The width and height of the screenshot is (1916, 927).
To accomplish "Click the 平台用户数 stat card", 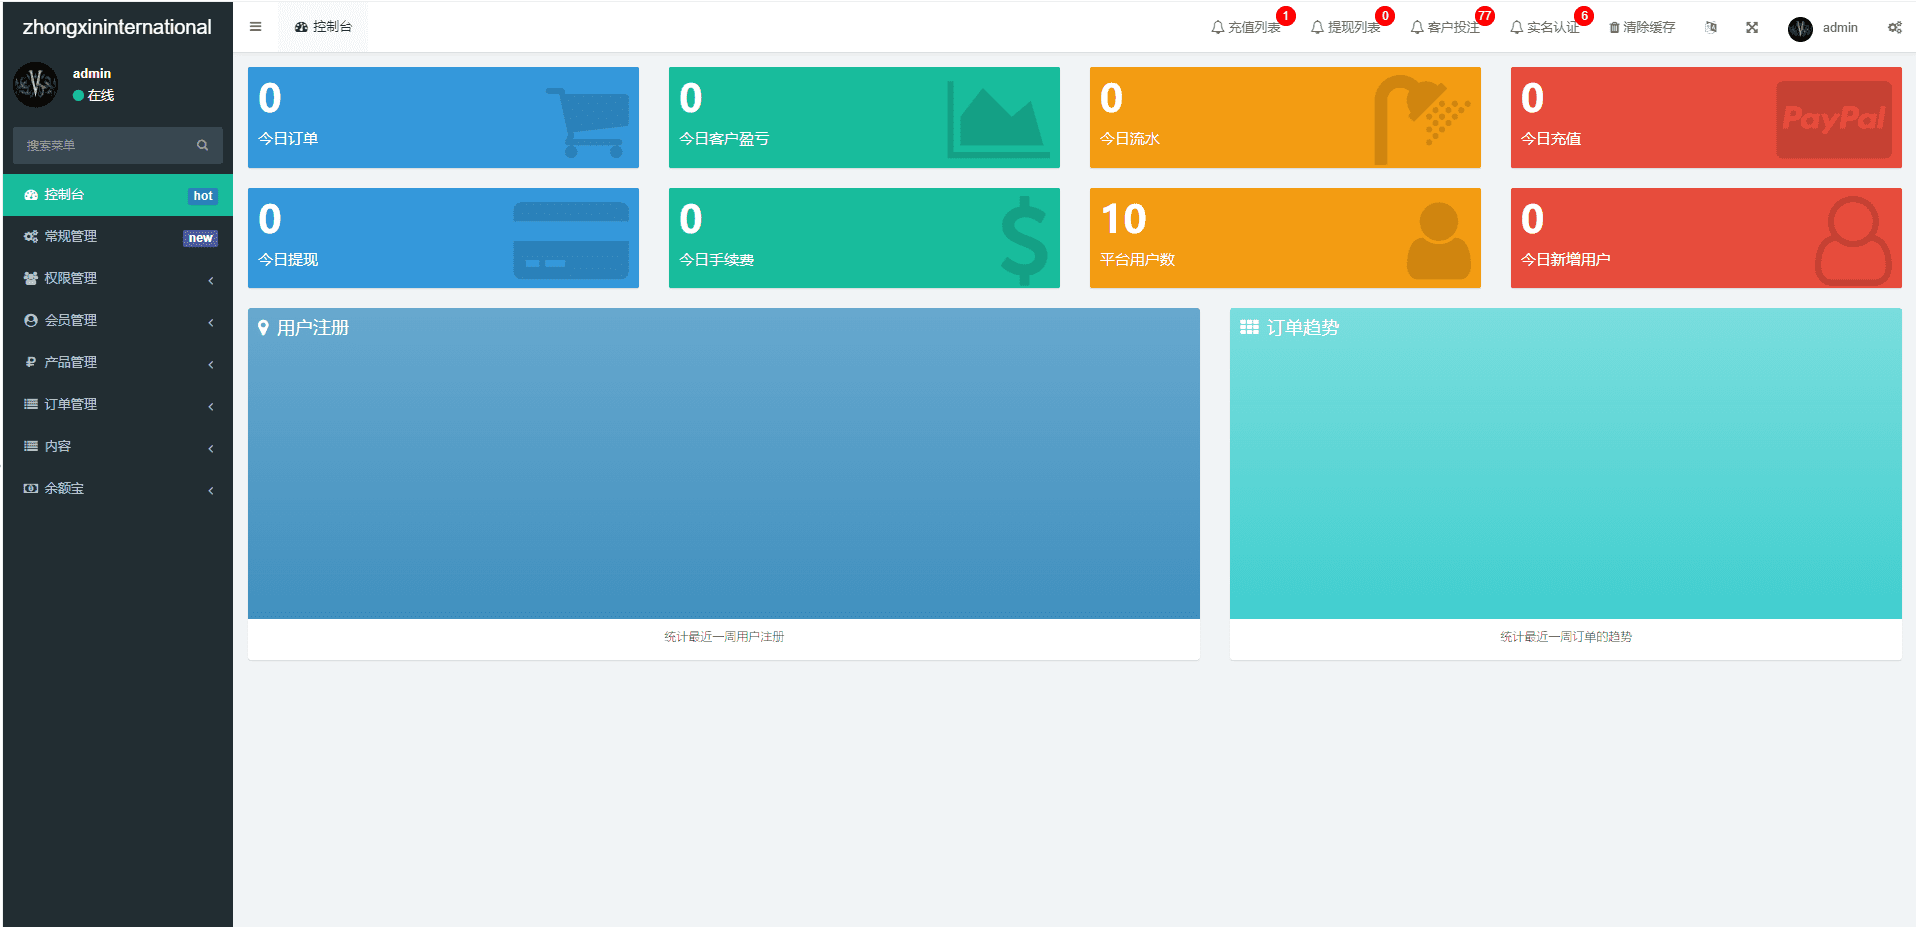I will pos(1284,238).
